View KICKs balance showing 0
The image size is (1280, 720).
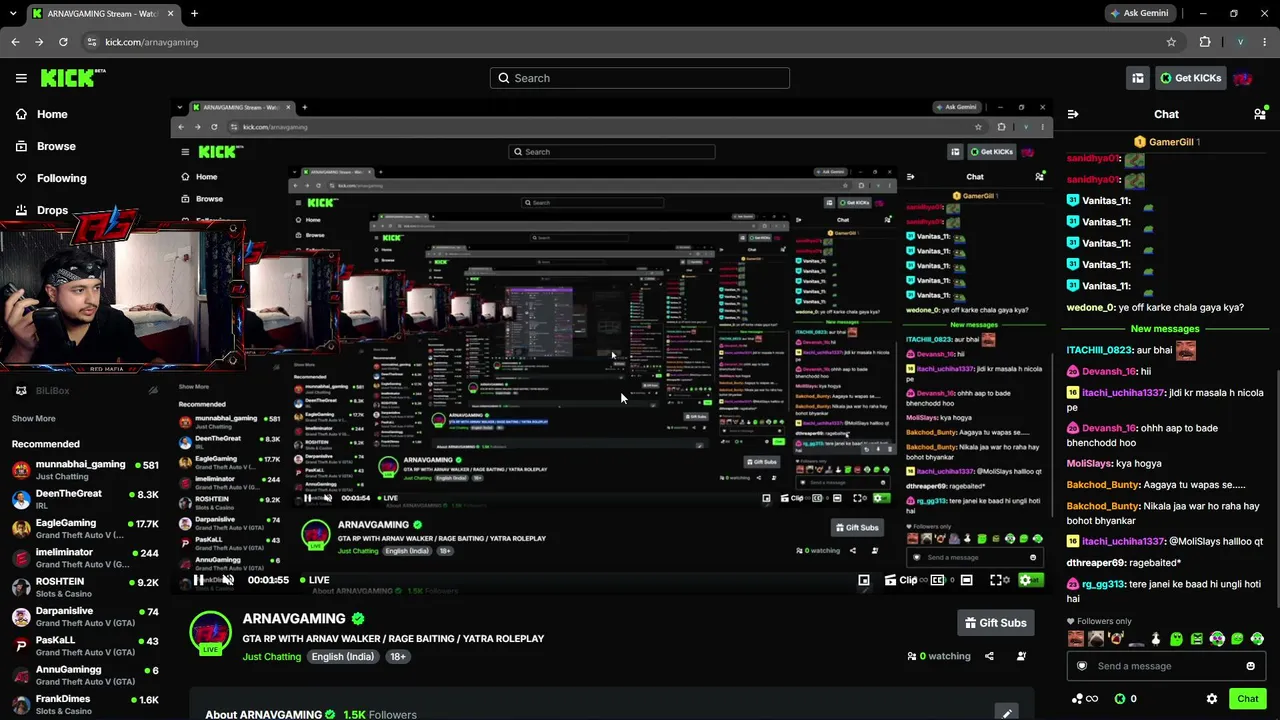tap(1126, 699)
